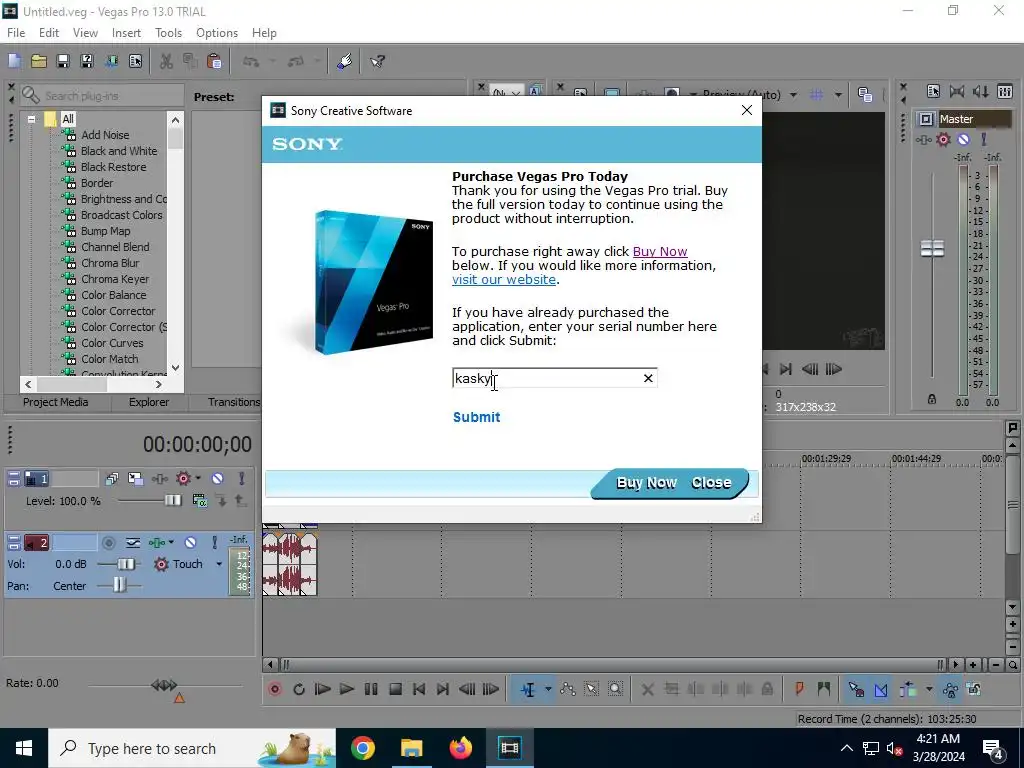Screen dimensions: 1024x768
Task: Adjust the Pan slider on track 2
Action: 119,585
